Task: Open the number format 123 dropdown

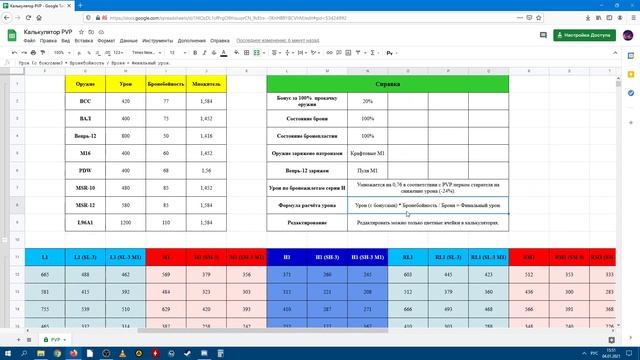Action: pyautogui.click(x=118, y=53)
